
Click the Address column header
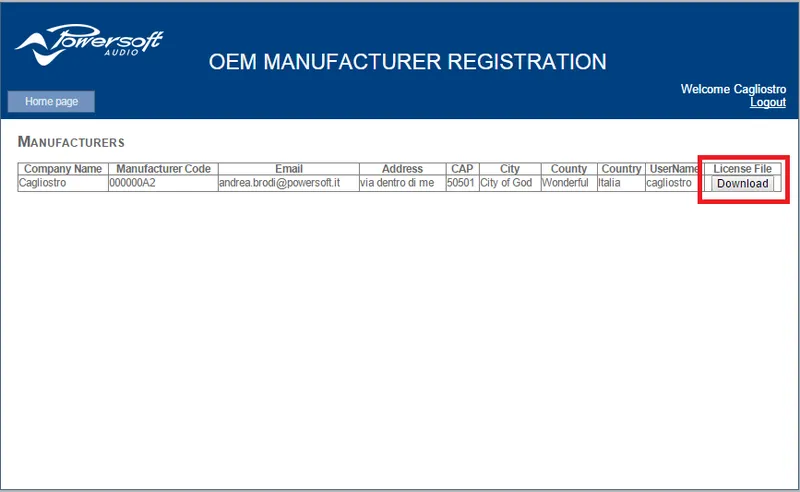[x=403, y=169]
